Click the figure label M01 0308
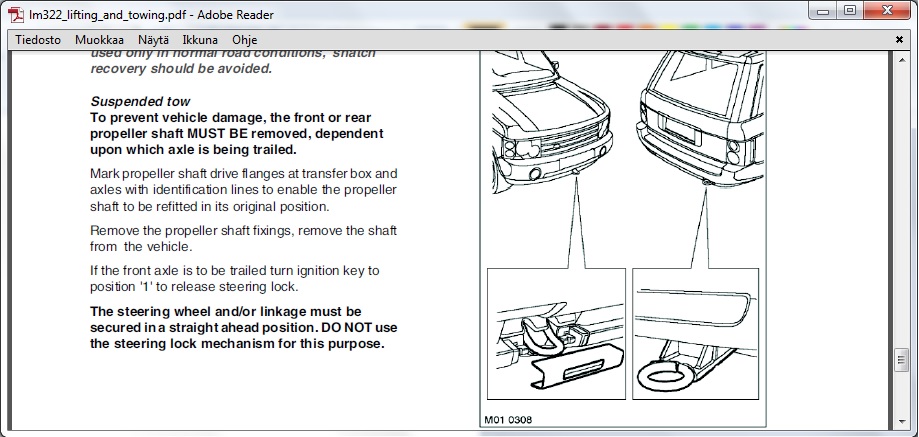The height and width of the screenshot is (437, 919). click(x=511, y=421)
